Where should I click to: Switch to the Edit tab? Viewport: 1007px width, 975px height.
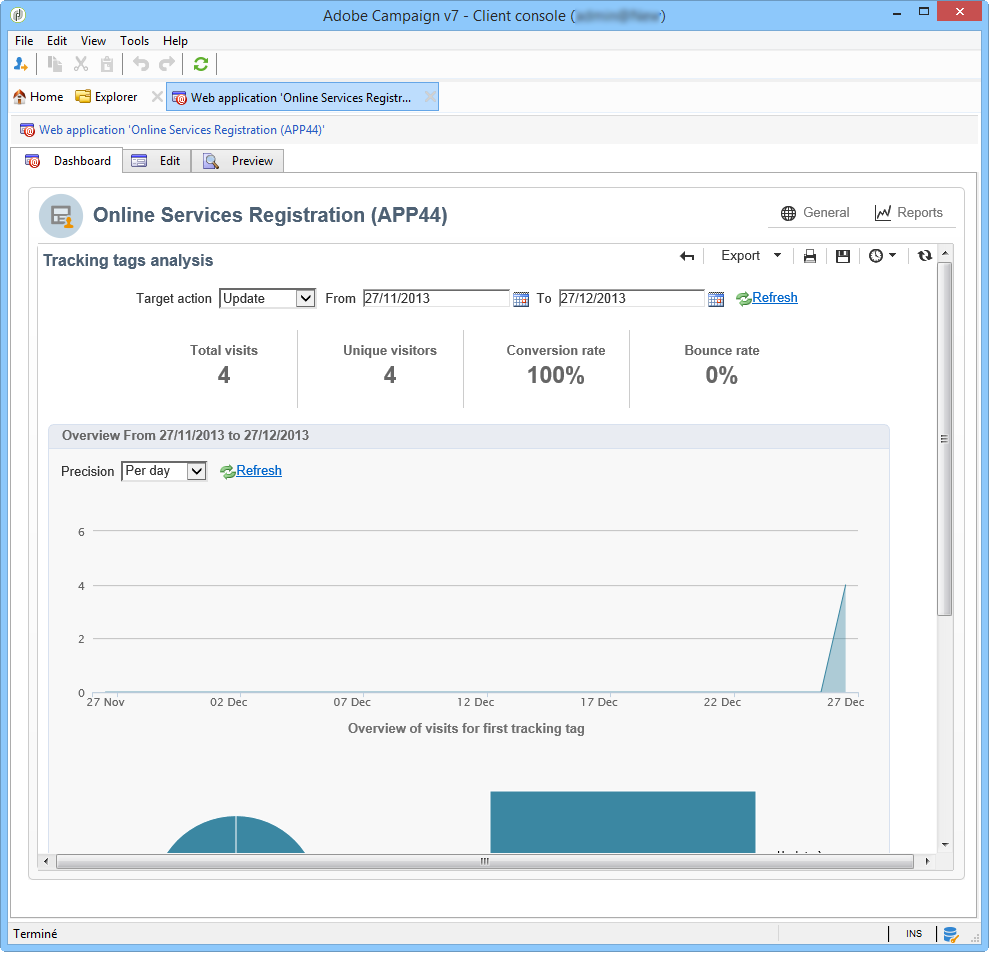coord(156,161)
